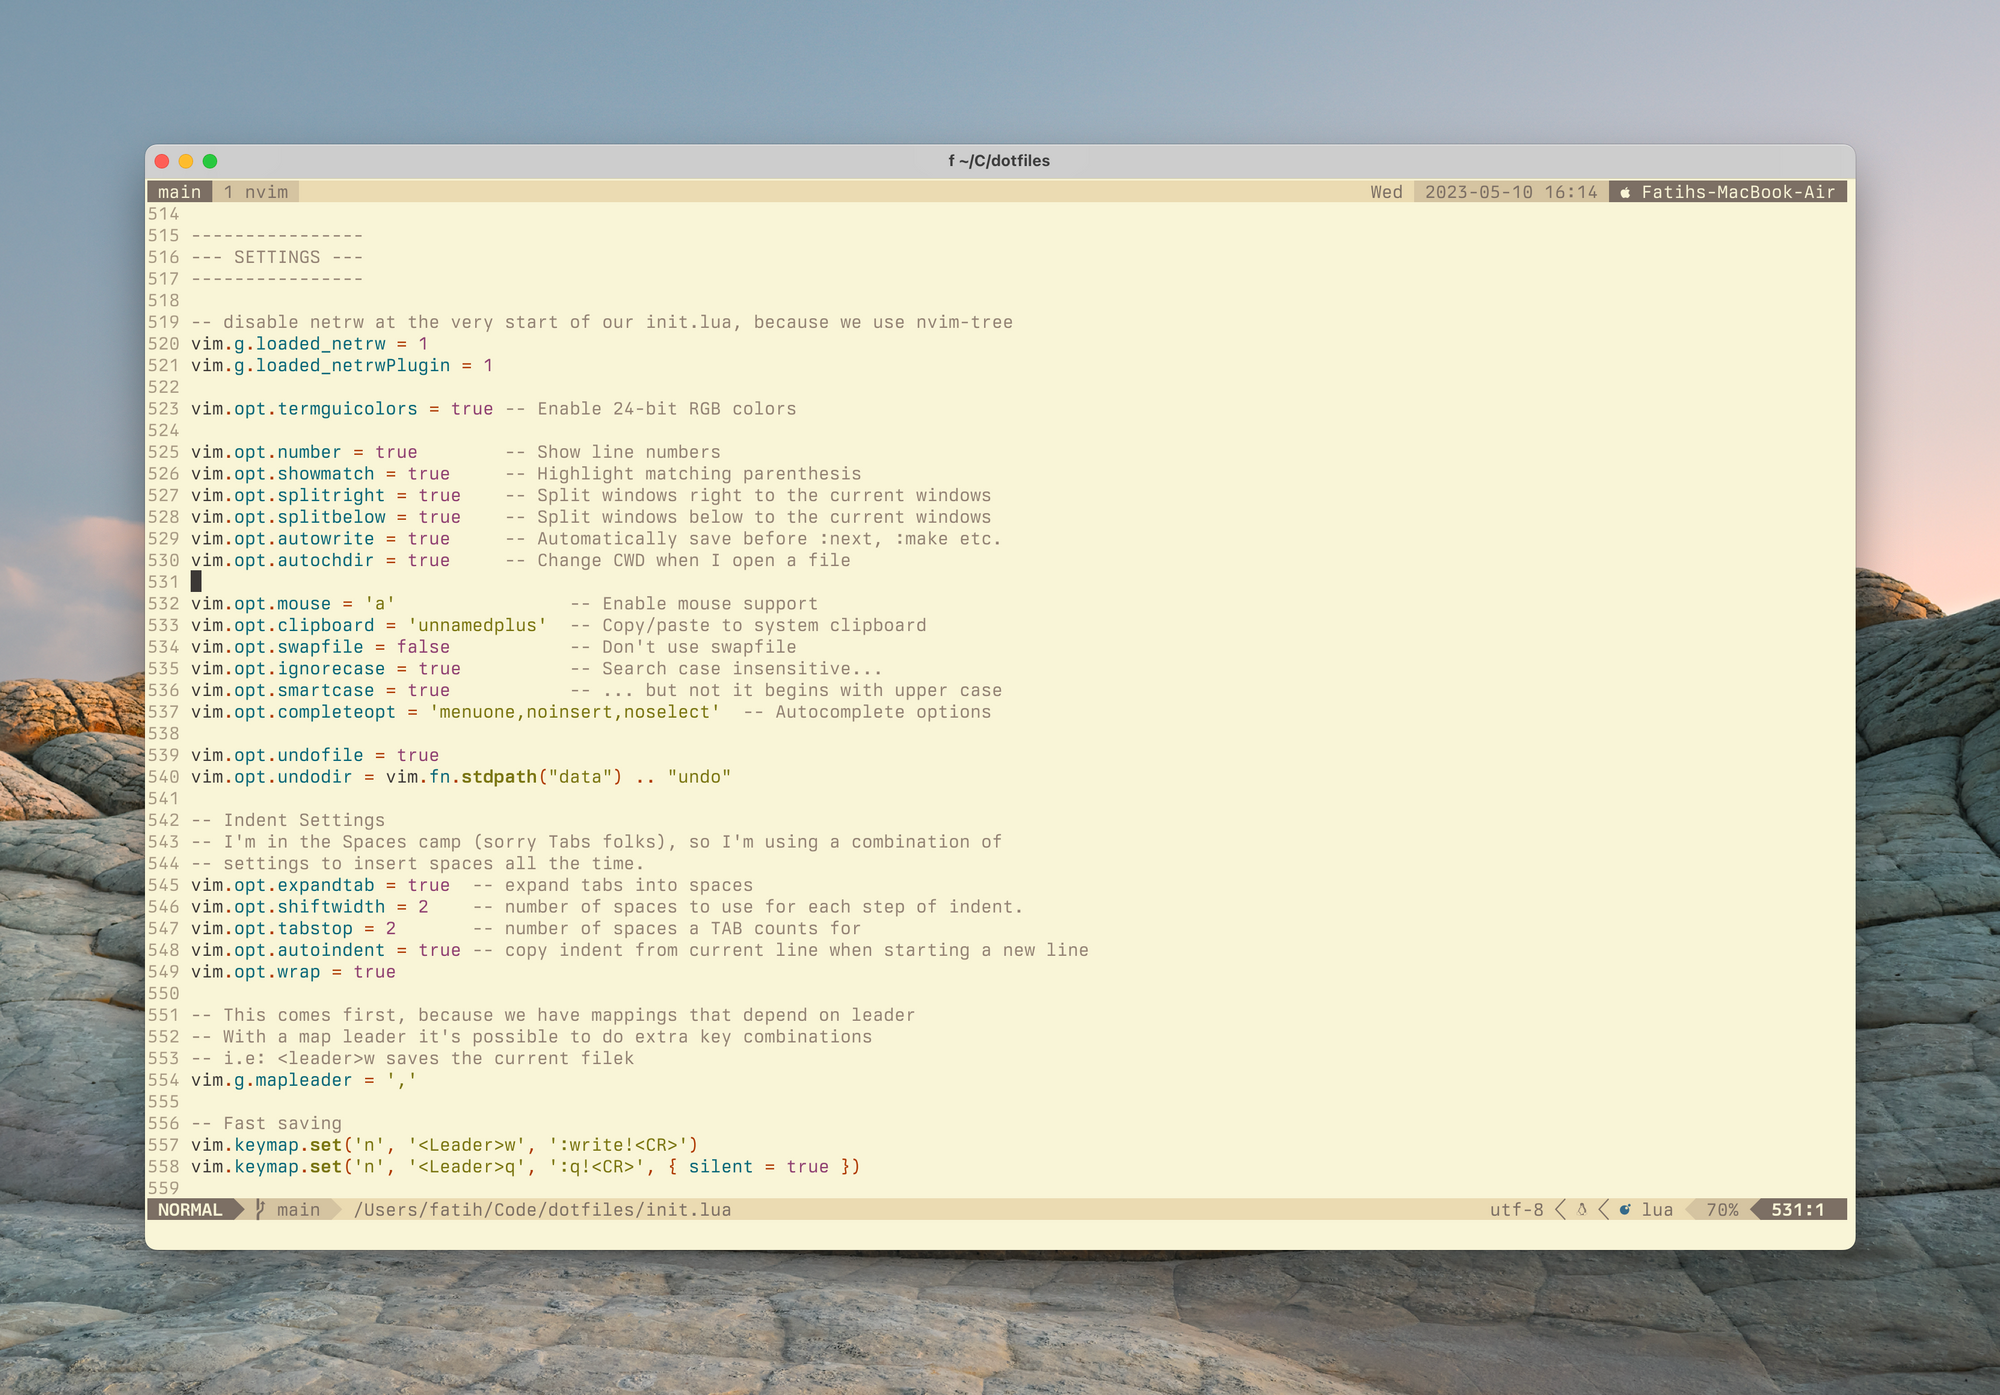Screen dimensions: 2000x1395
Task: Click on vim.opt.splitright setting
Action: [x=326, y=496]
